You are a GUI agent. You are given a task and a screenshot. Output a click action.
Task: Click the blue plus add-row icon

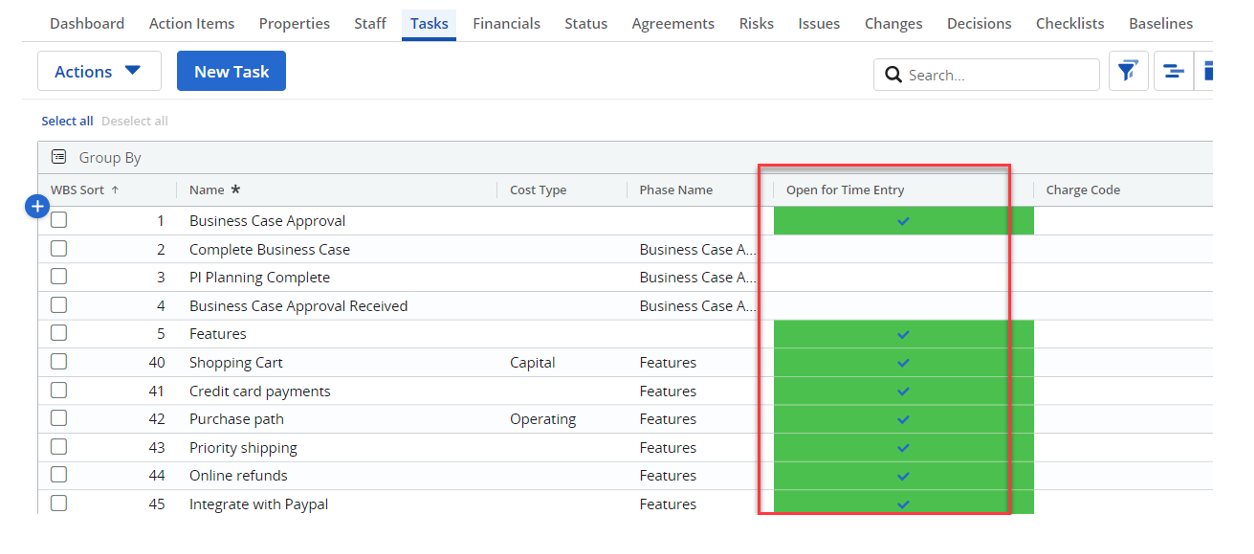tap(37, 207)
